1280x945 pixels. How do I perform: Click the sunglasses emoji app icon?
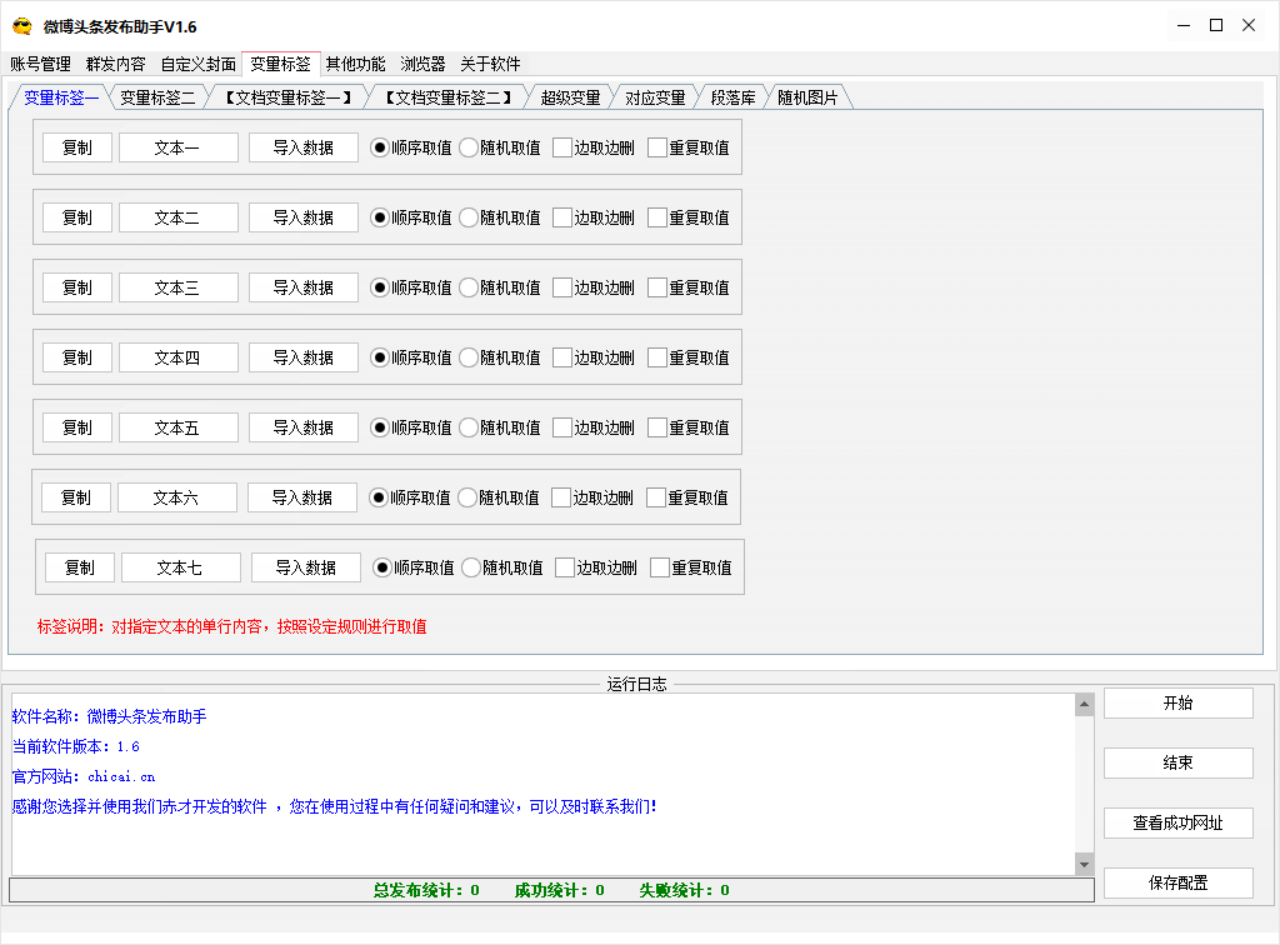click(x=22, y=26)
